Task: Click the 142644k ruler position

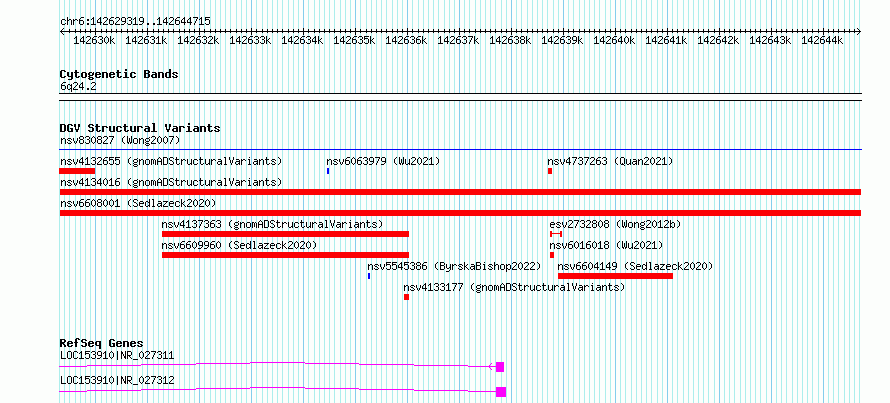Action: coord(822,40)
